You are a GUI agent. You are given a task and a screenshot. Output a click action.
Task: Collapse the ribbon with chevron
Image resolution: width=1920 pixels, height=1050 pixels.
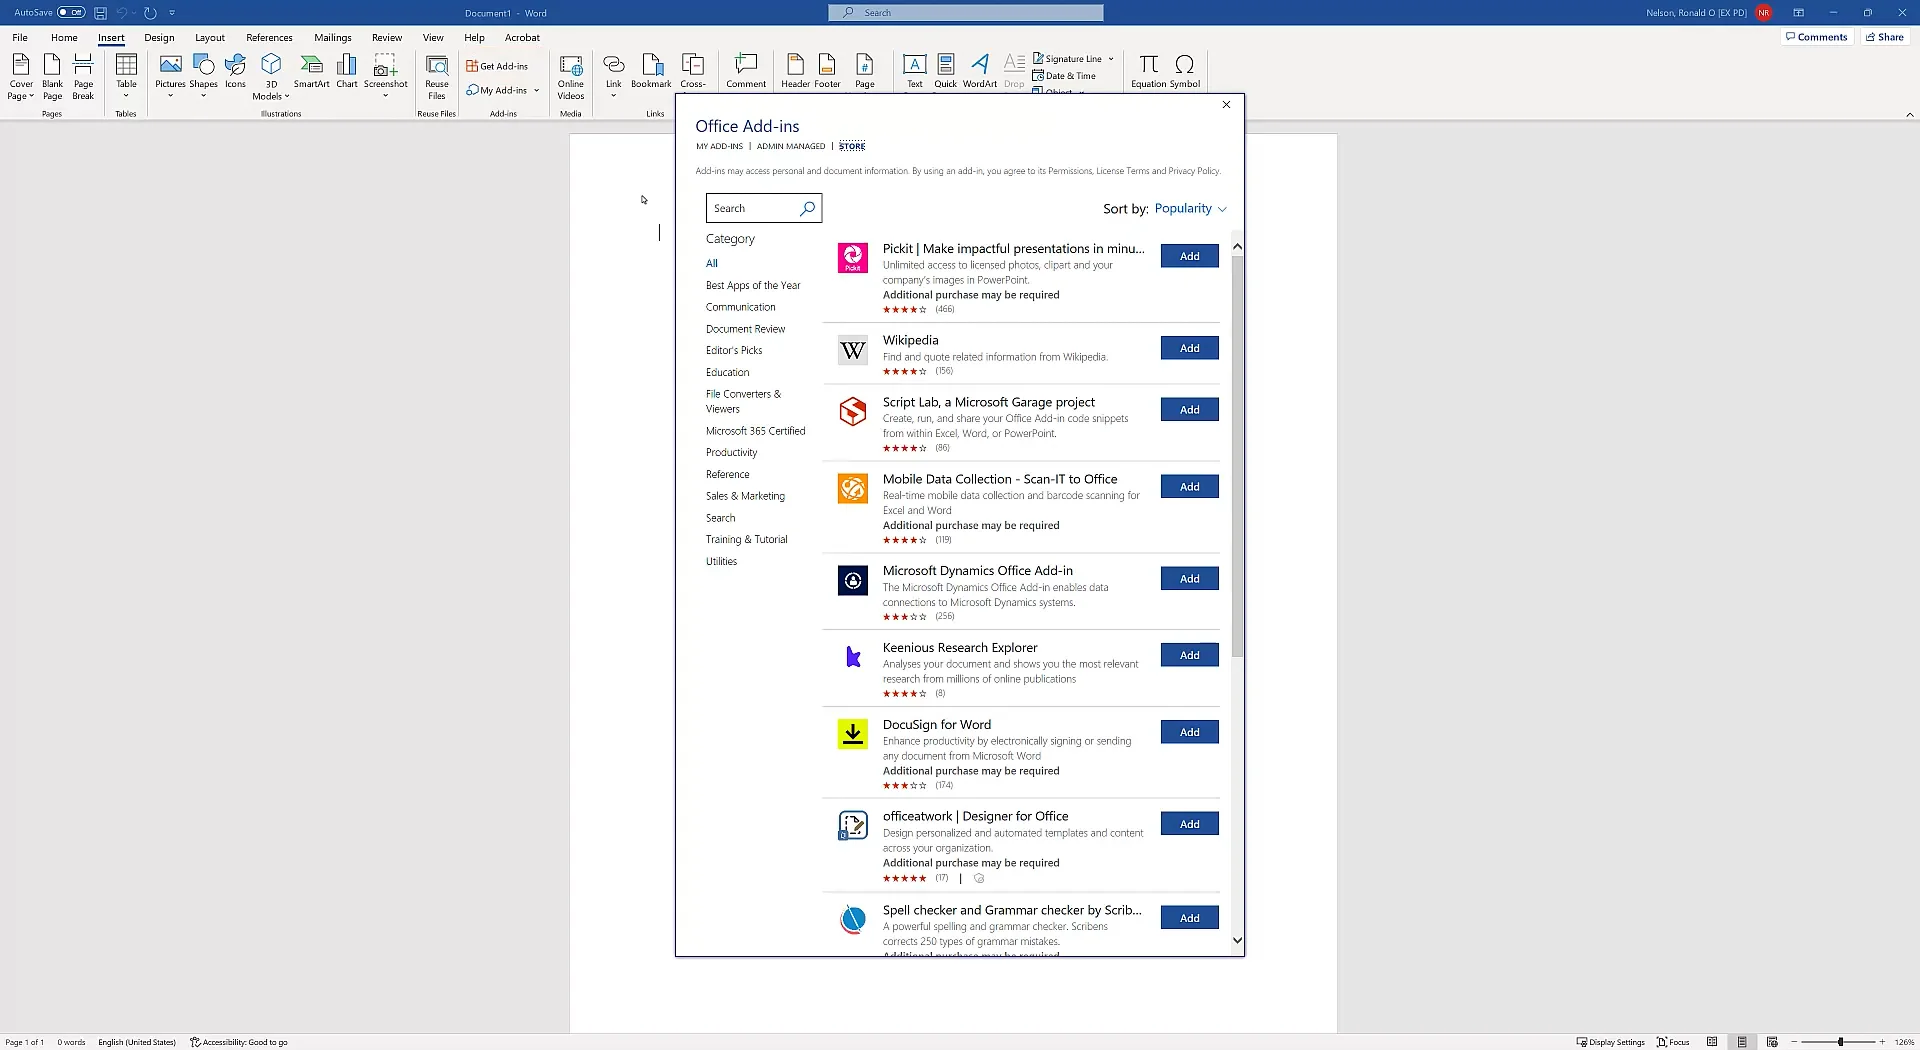pyautogui.click(x=1909, y=115)
